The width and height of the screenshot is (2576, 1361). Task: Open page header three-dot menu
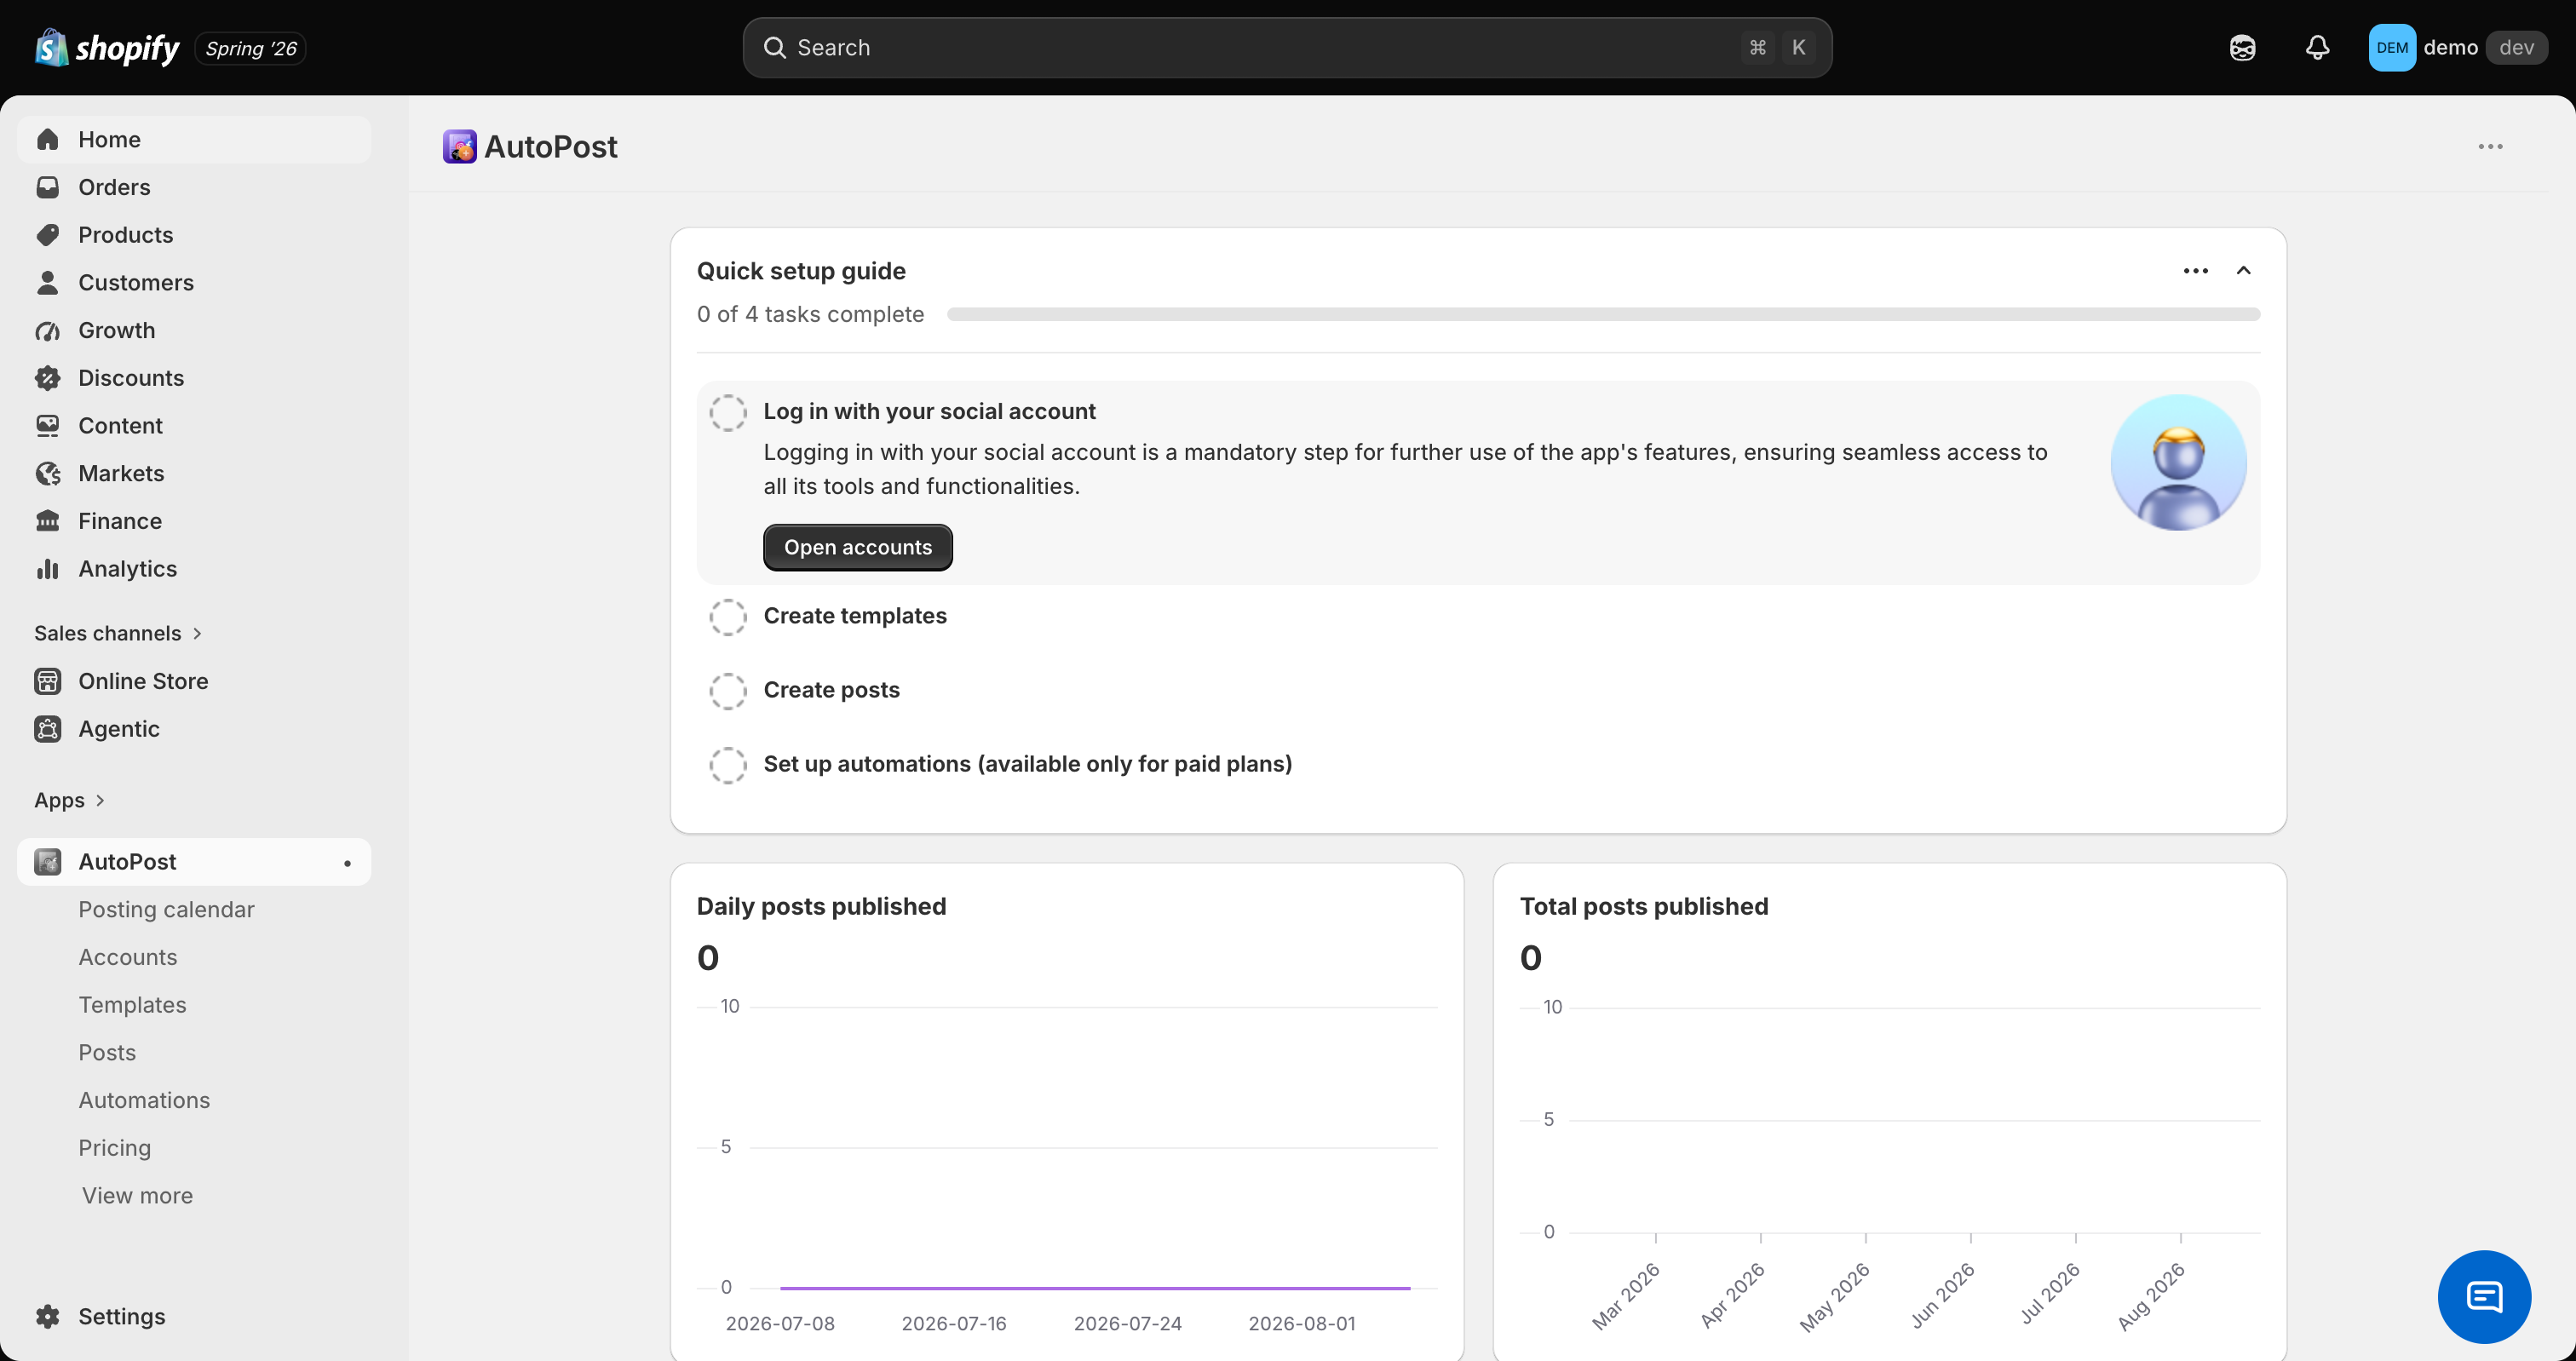point(2490,146)
